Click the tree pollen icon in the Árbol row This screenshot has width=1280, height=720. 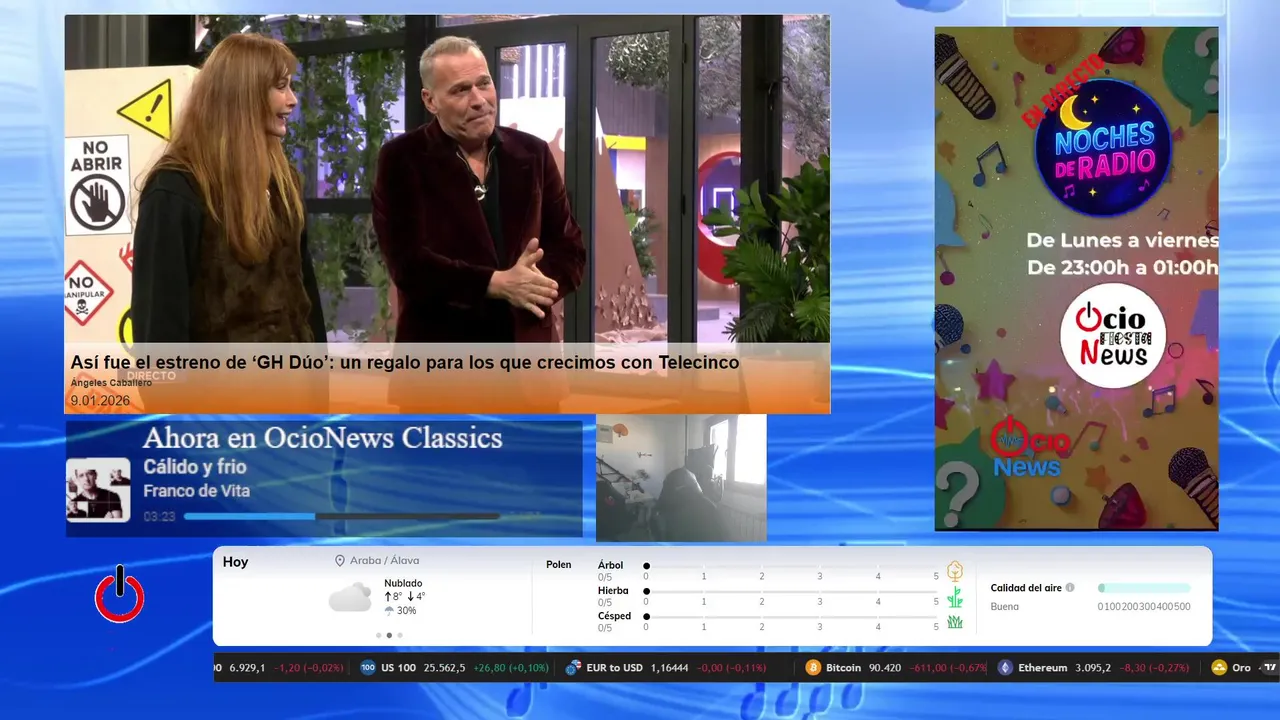coord(955,571)
